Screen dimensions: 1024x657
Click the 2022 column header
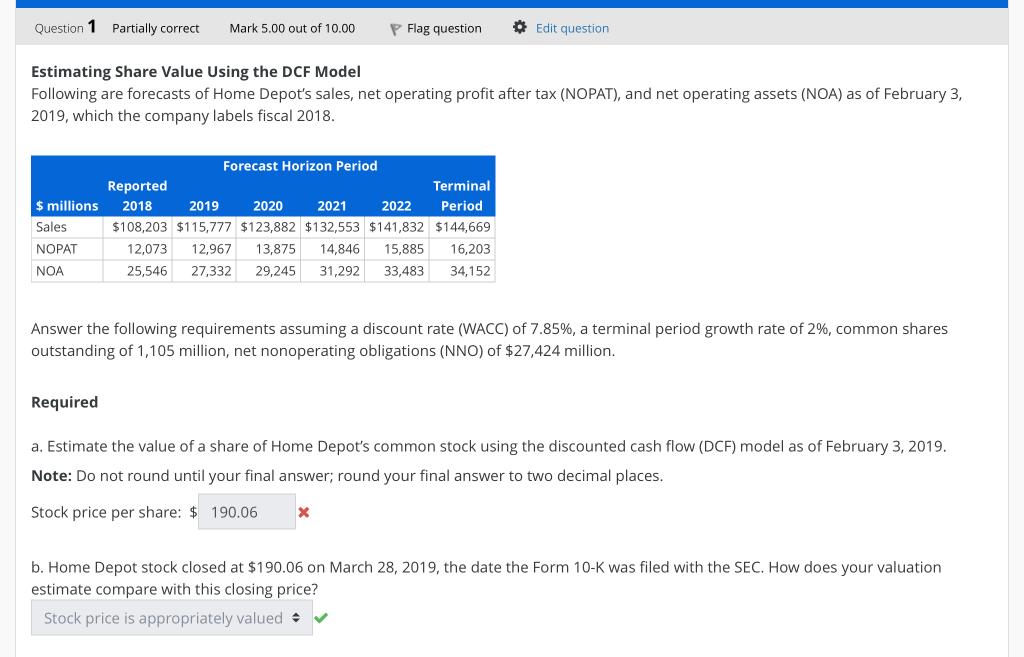pyautogui.click(x=396, y=206)
